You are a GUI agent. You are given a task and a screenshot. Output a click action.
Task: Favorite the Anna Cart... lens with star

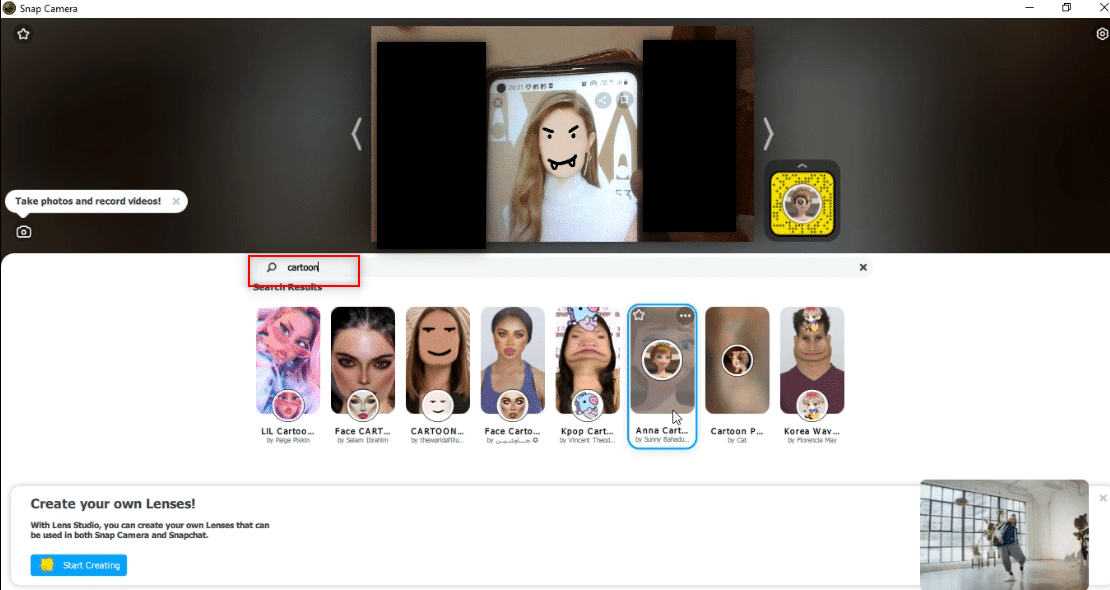[x=639, y=315]
